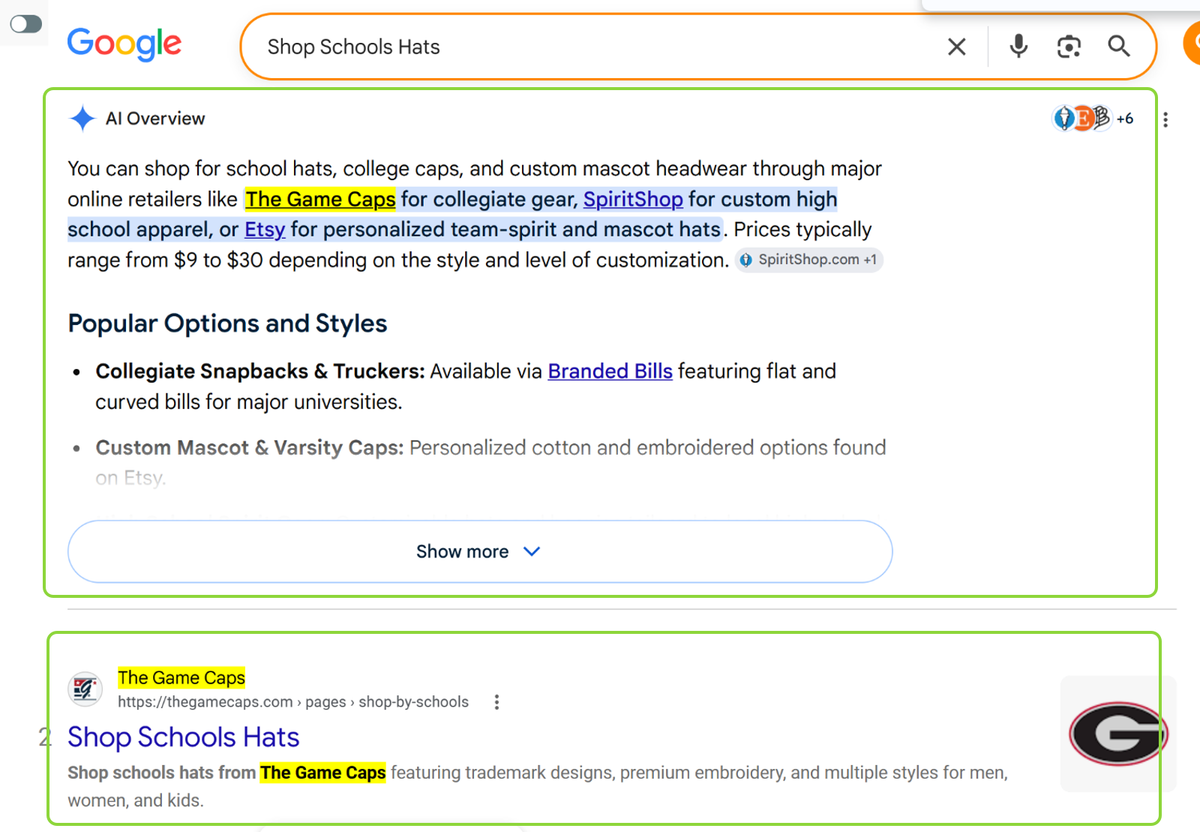The image size is (1200, 832).
Task: Click The Game Caps site name above URL
Action: pyautogui.click(x=181, y=678)
